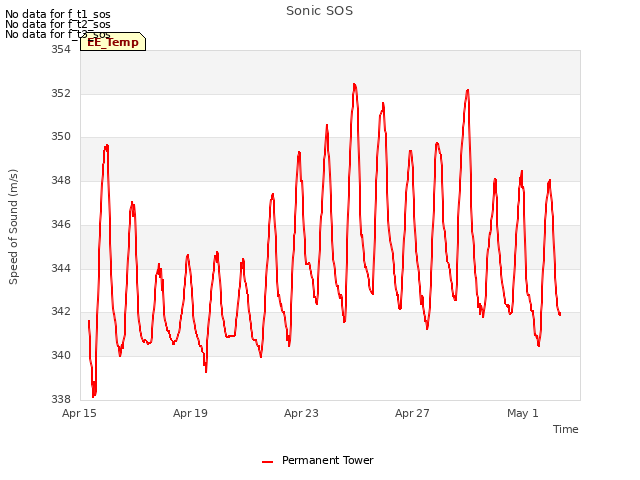
Task: Click the lowest dip near Apr 15
Action: click(x=93, y=396)
